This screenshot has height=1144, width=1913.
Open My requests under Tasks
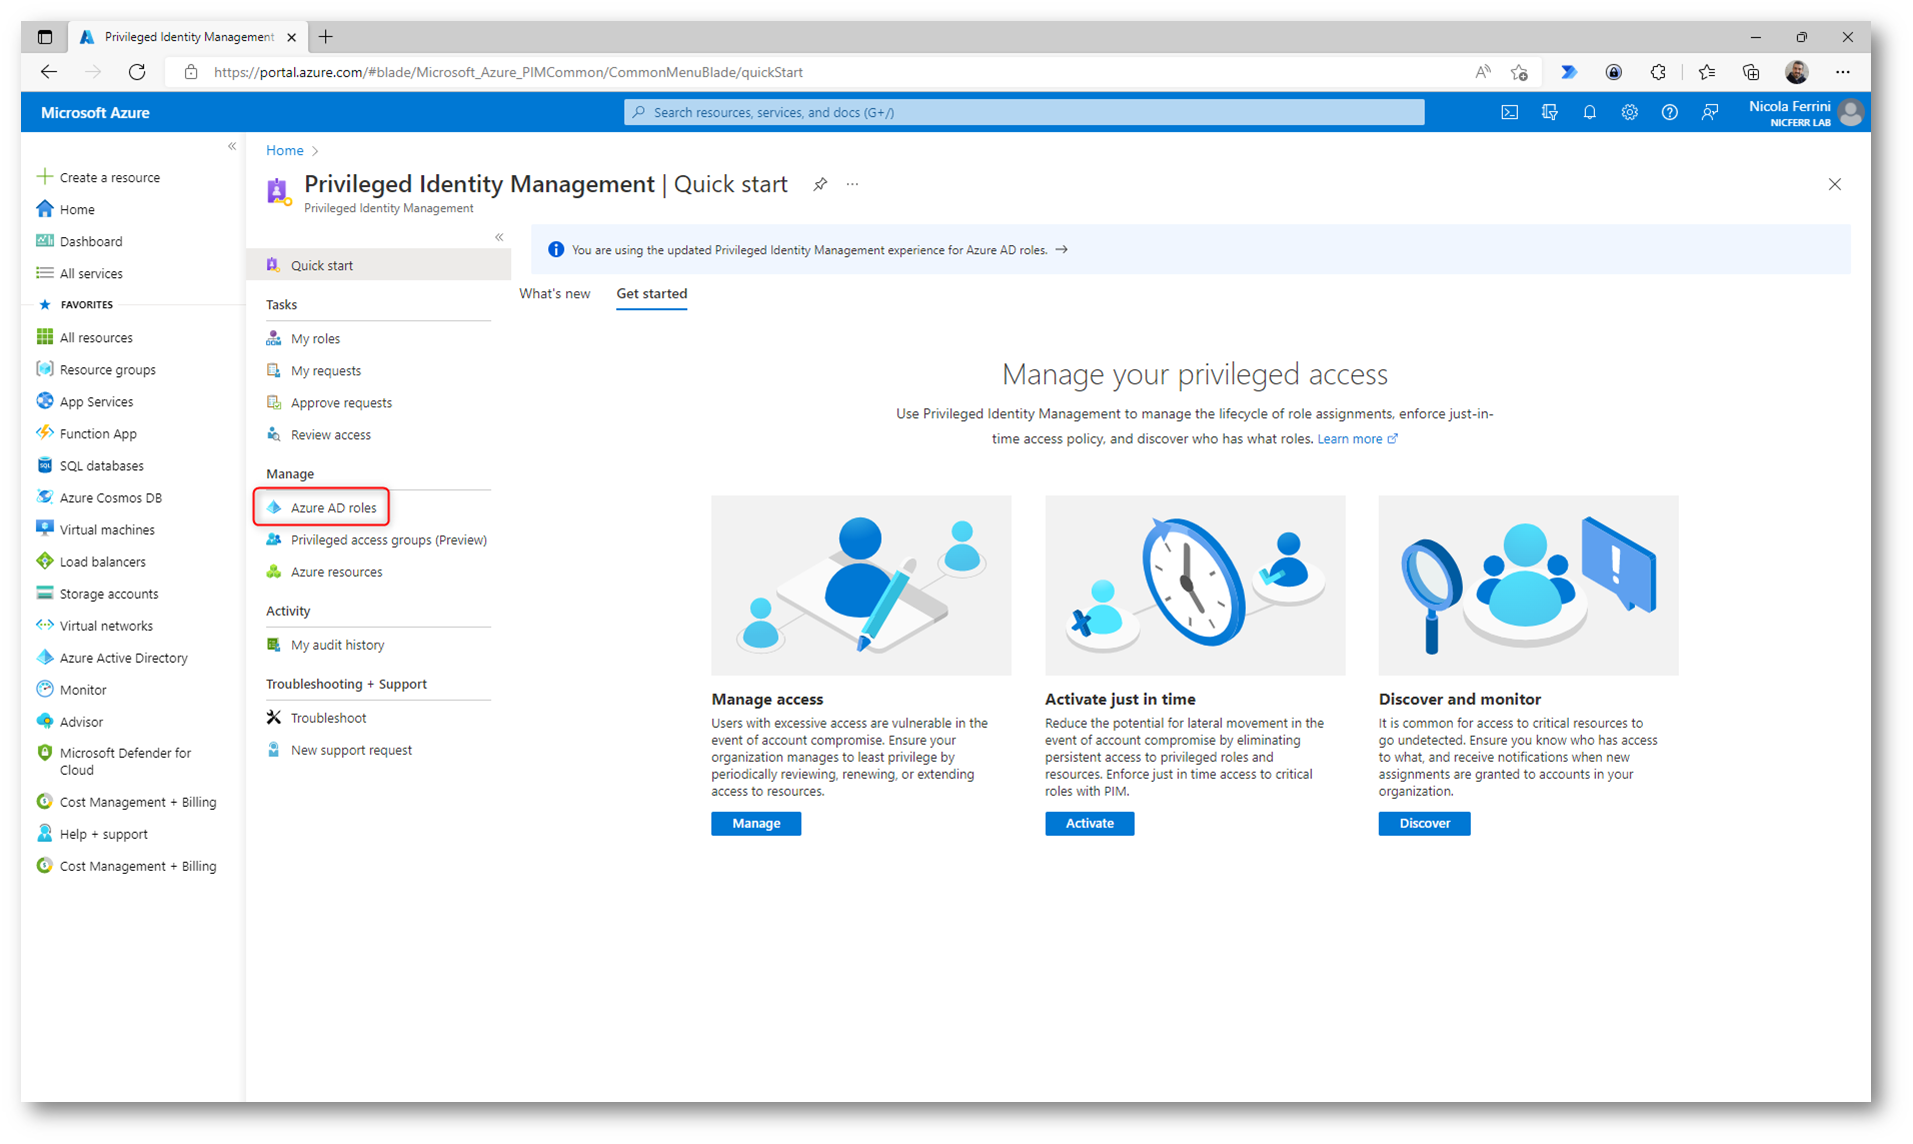(325, 371)
